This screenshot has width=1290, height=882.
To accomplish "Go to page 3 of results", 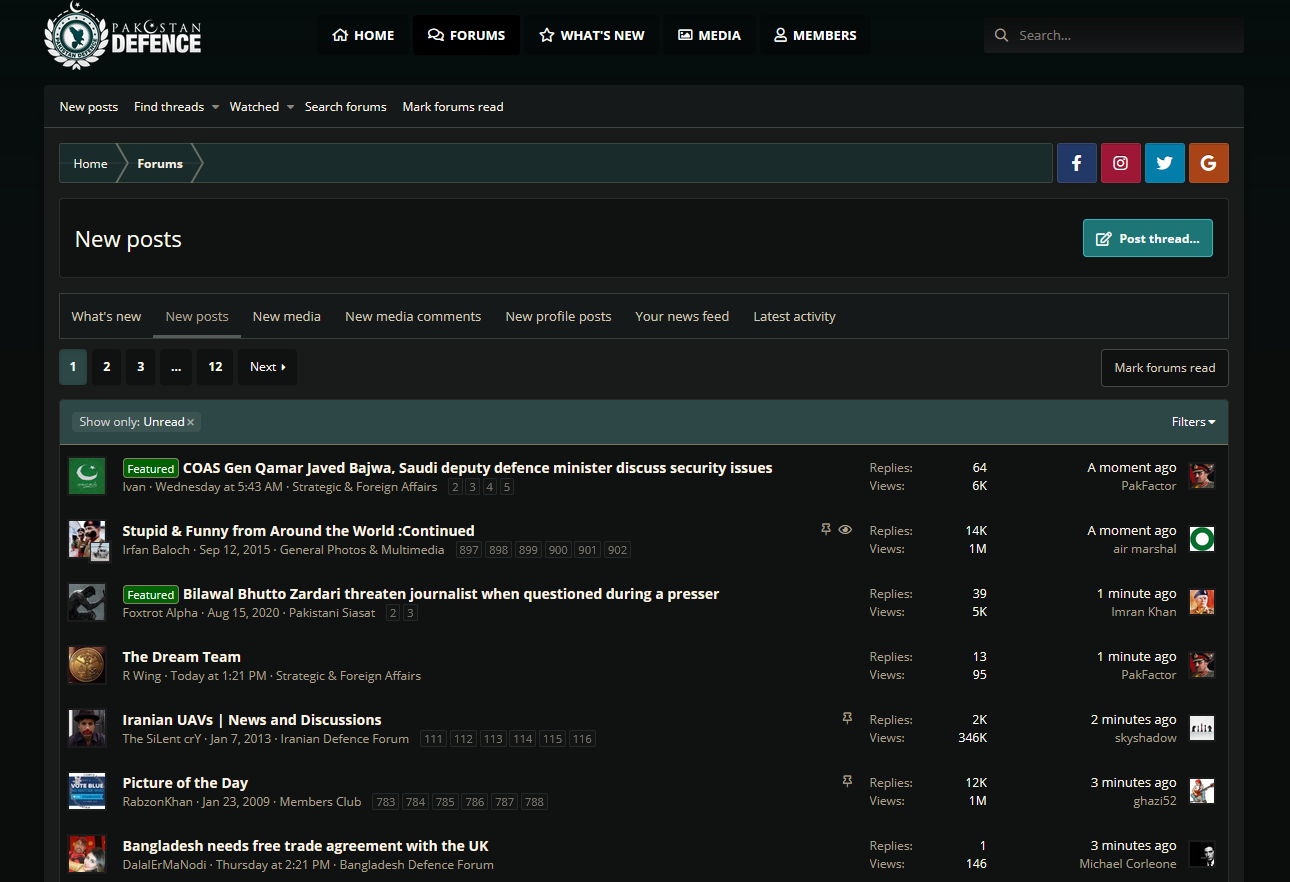I will click(x=141, y=367).
